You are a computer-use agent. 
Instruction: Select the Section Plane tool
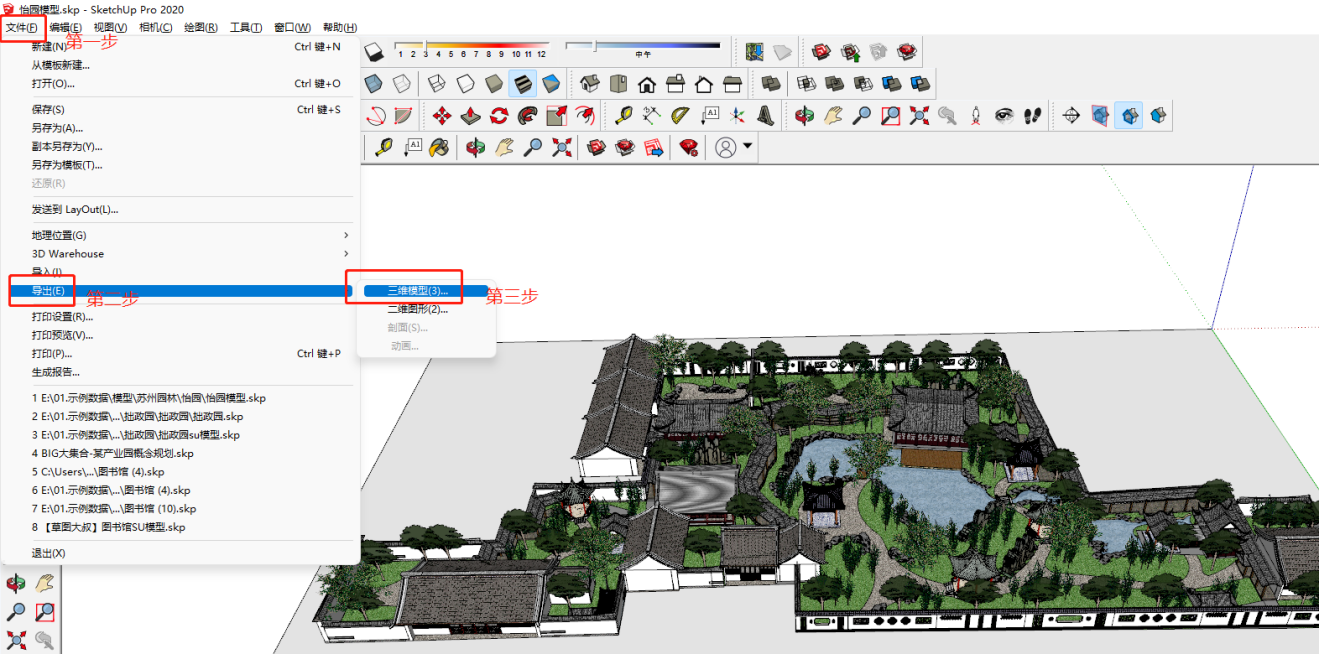(x=1071, y=116)
